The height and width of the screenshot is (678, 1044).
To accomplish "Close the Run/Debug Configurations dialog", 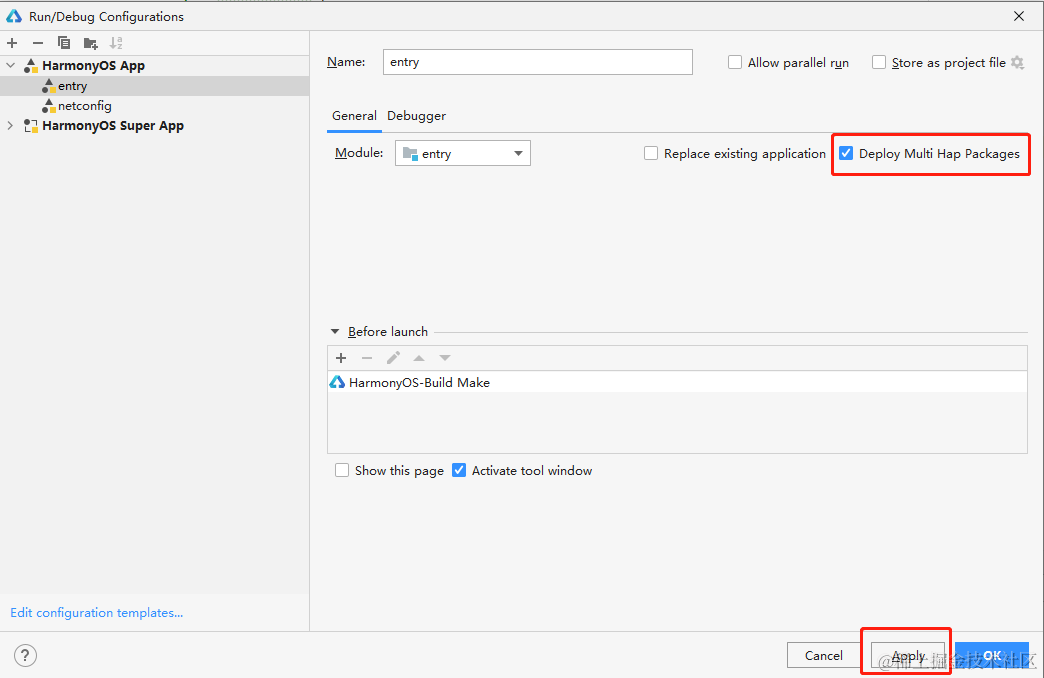I will (x=1019, y=16).
